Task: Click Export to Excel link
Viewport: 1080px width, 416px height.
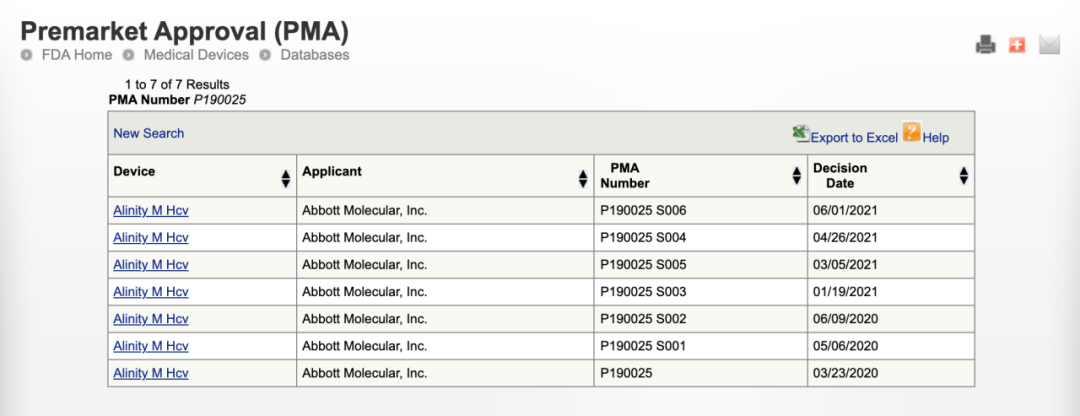Action: tap(854, 138)
